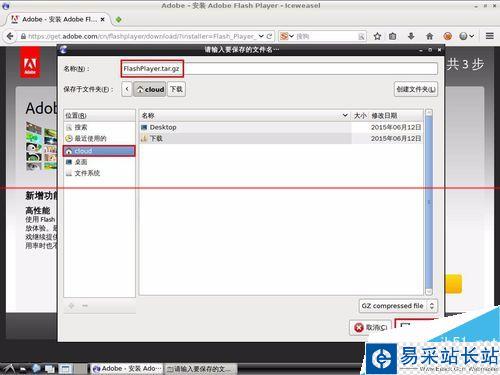Click the remove bookmark minus button under places

[x=85, y=306]
